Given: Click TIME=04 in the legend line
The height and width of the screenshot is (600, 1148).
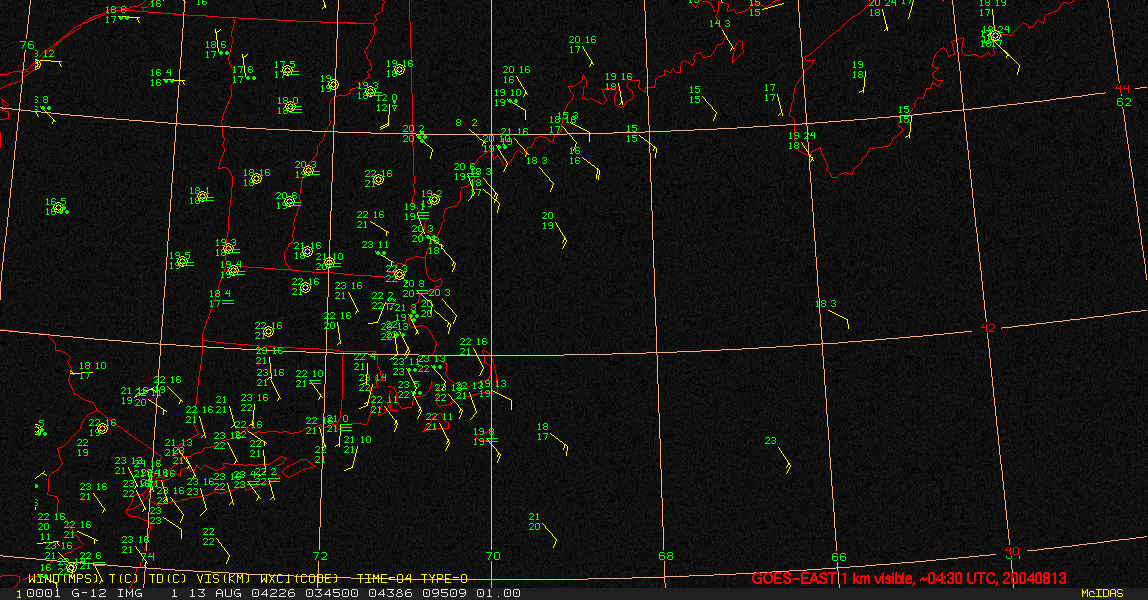Looking at the screenshot, I should pyautogui.click(x=386, y=579).
